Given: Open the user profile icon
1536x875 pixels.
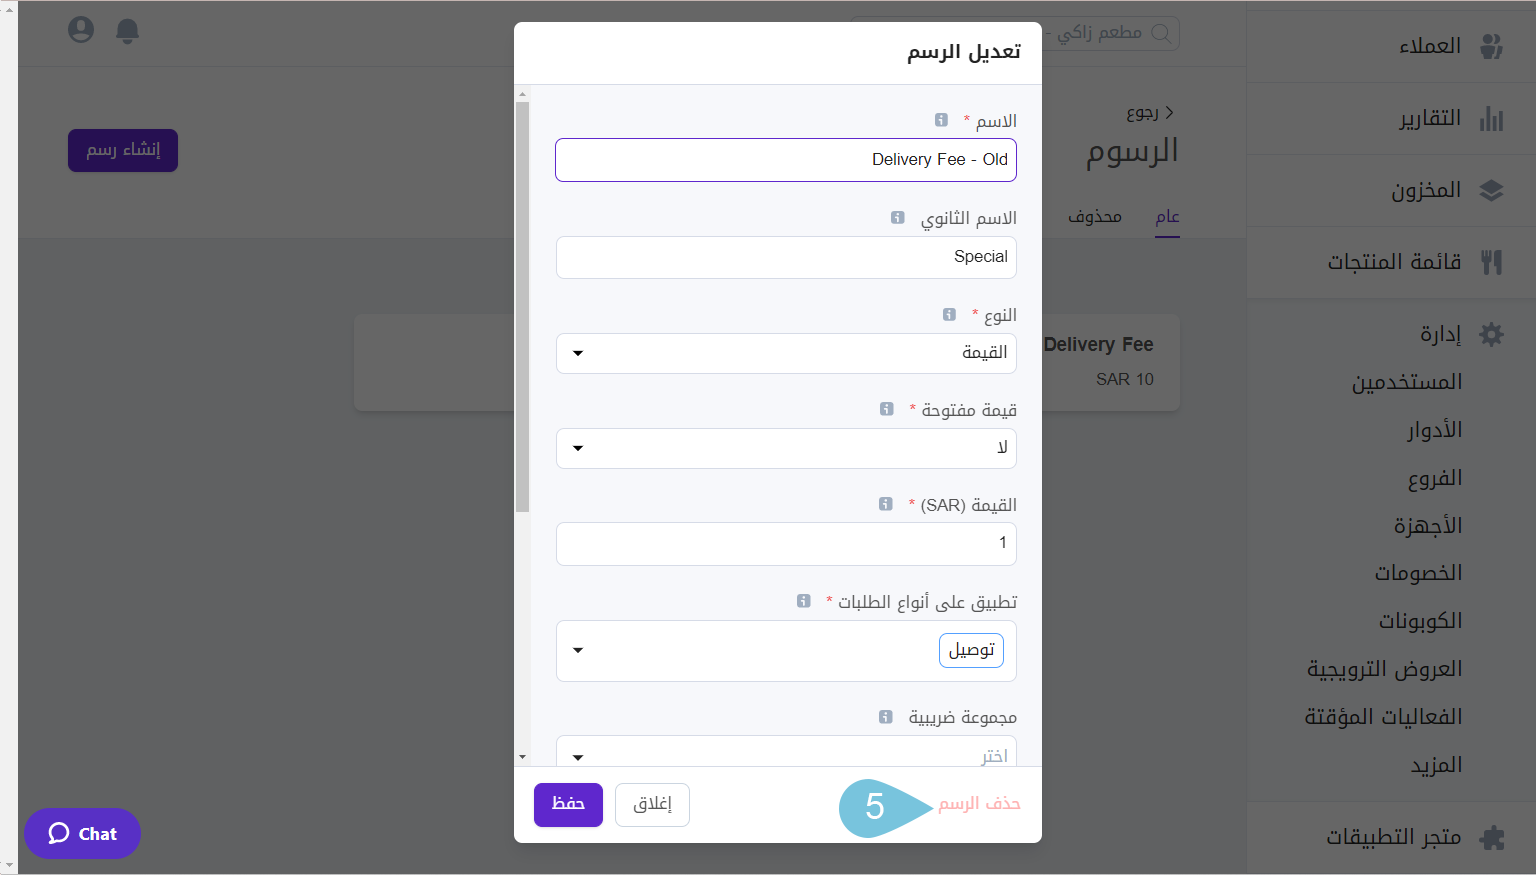Looking at the screenshot, I should (81, 30).
